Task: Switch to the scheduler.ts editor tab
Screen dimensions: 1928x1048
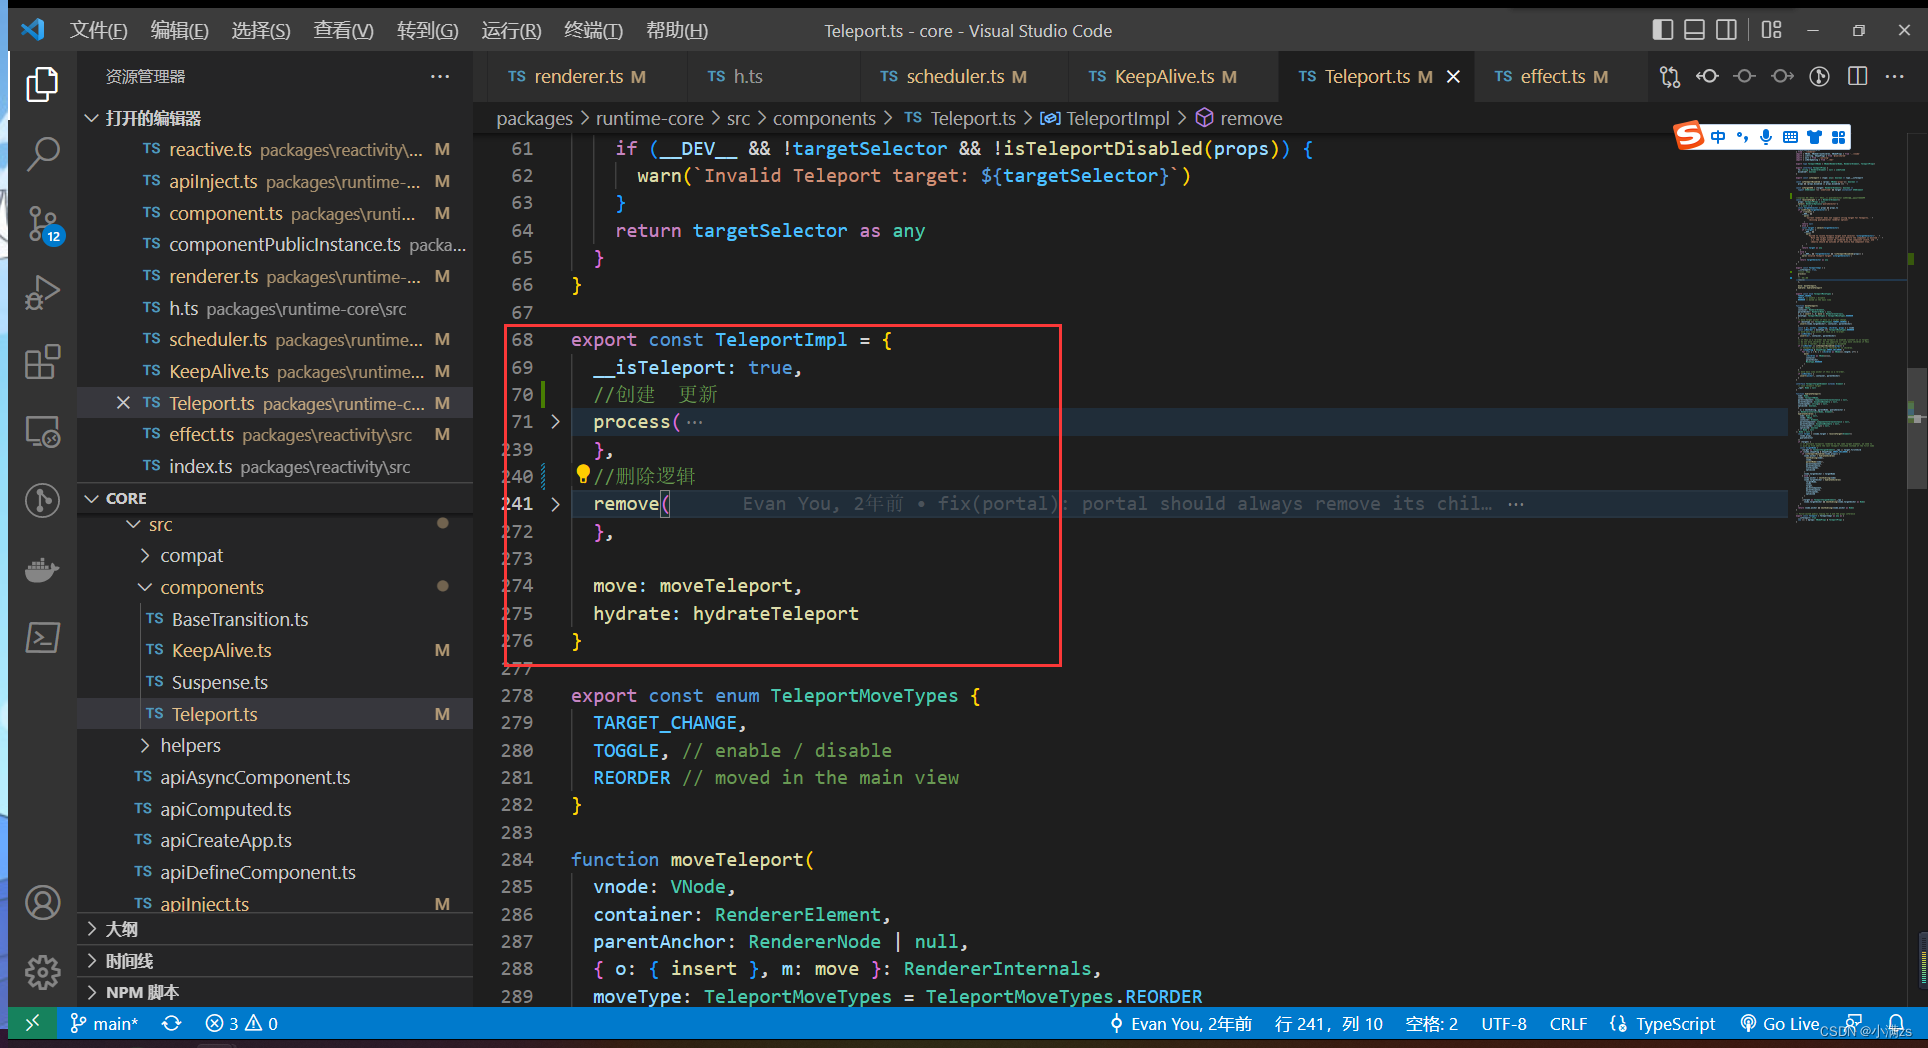Action: pyautogui.click(x=955, y=77)
